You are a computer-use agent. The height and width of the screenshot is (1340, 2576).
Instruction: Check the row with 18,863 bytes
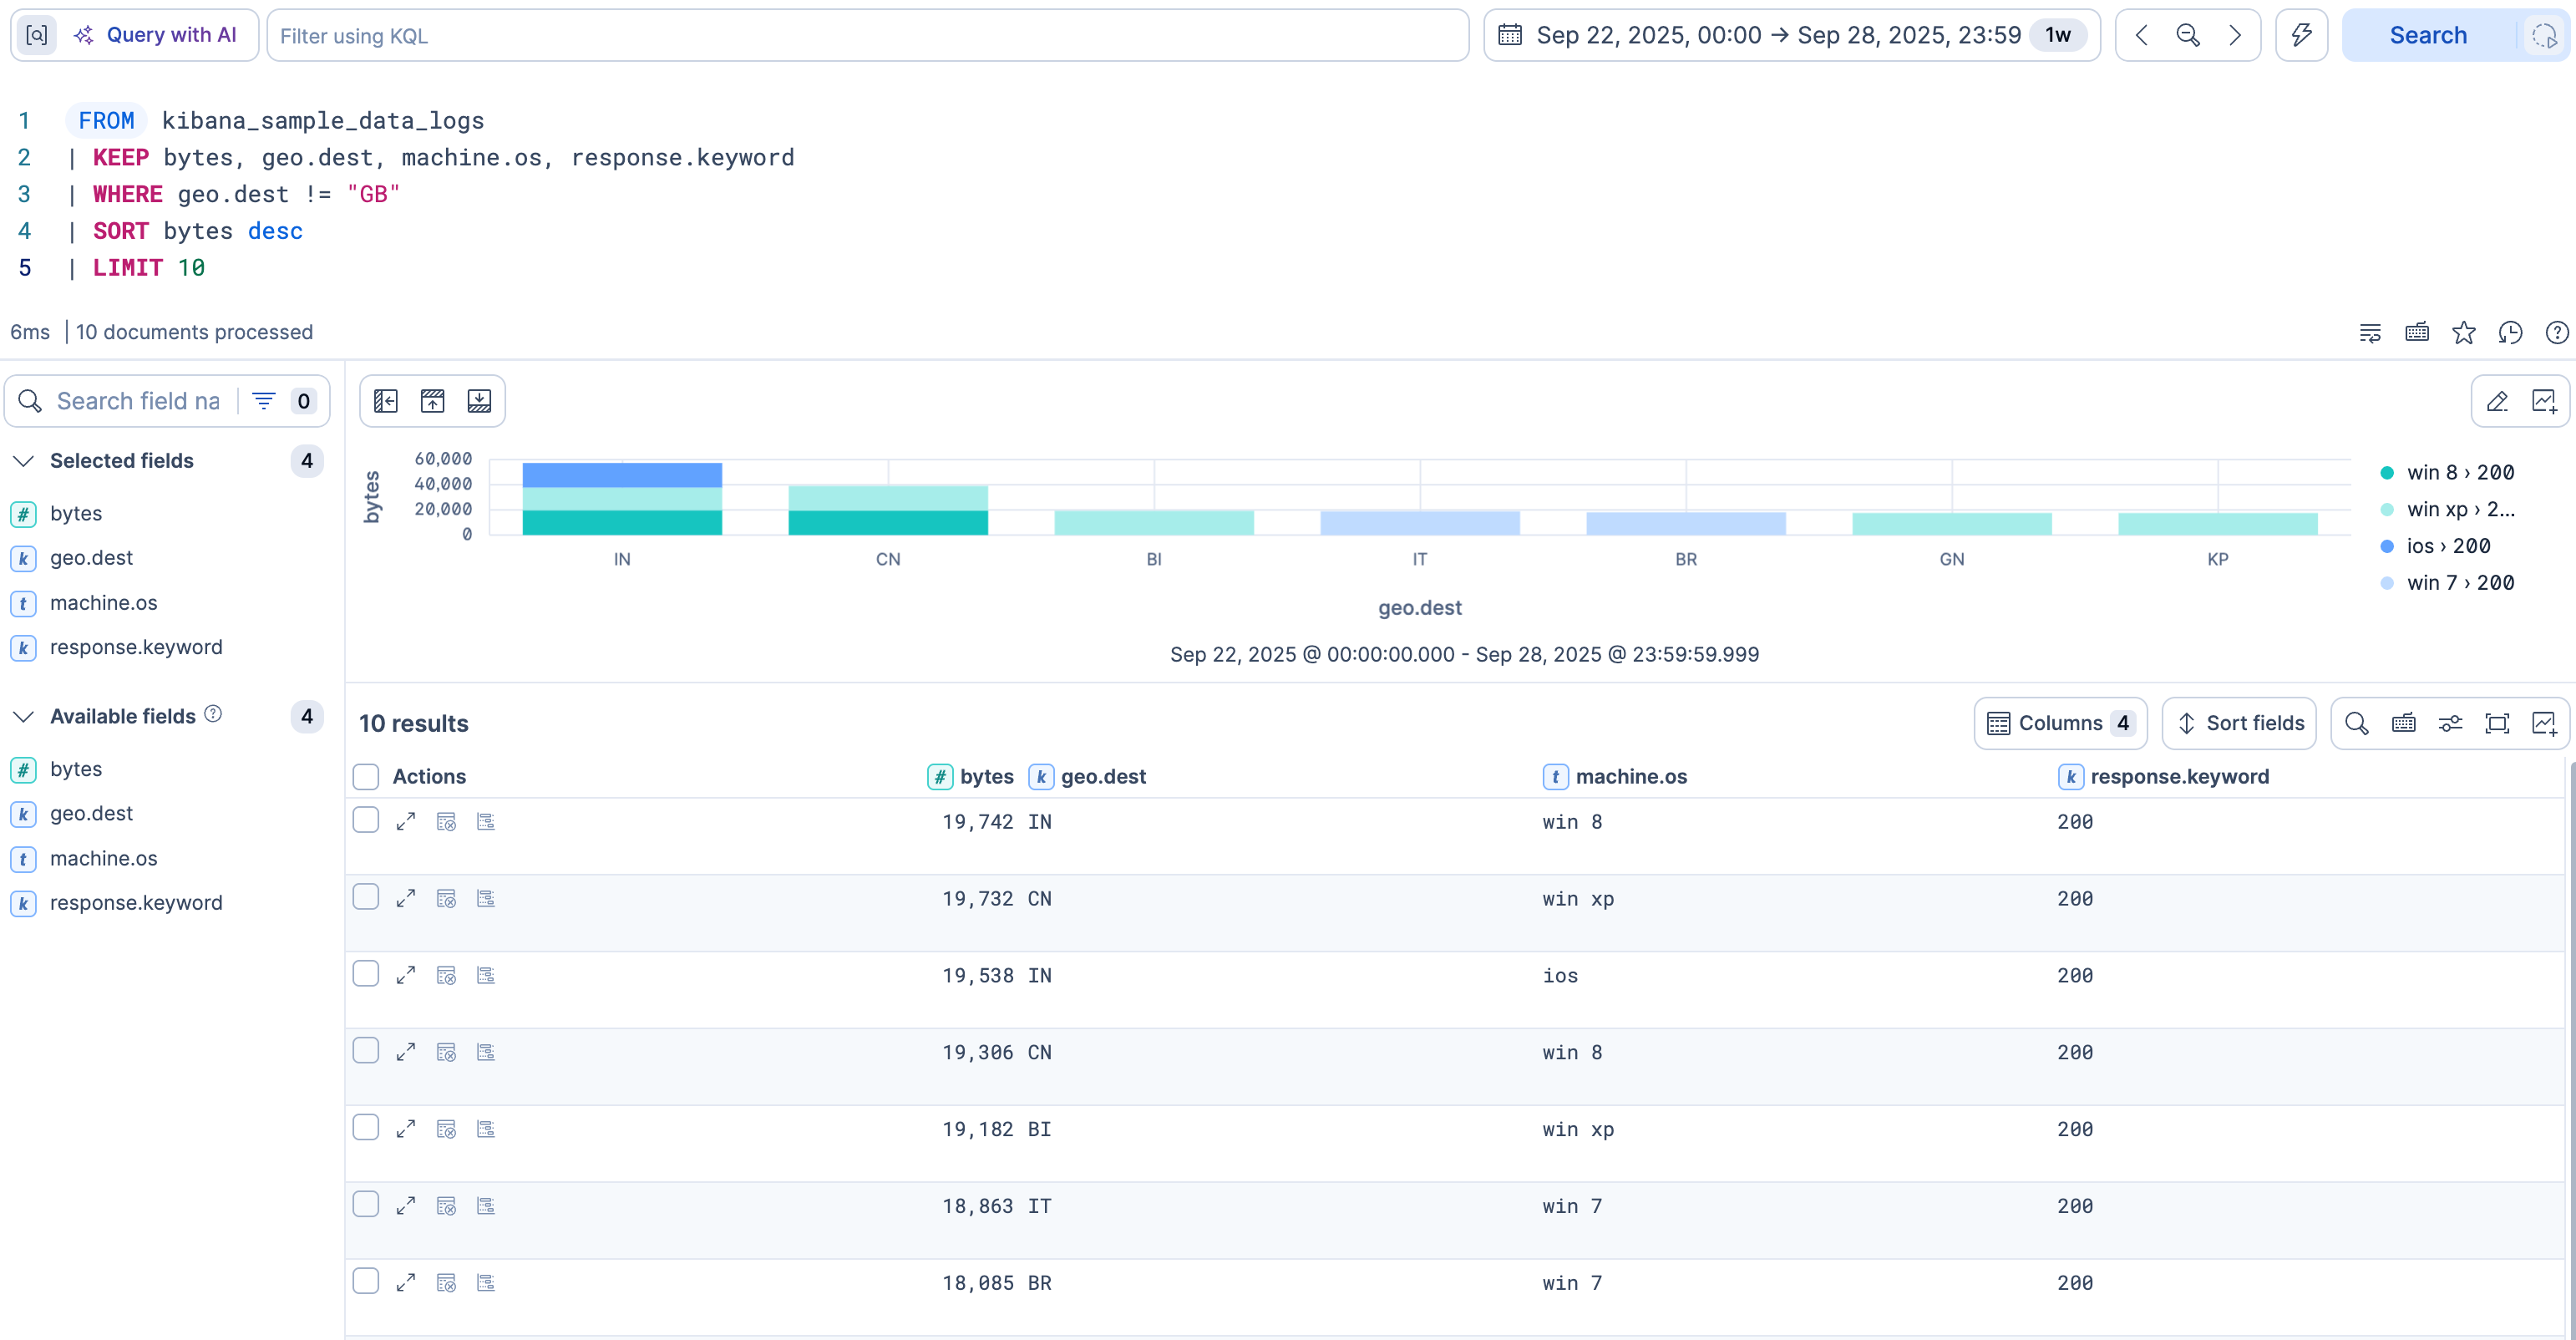coord(366,1205)
